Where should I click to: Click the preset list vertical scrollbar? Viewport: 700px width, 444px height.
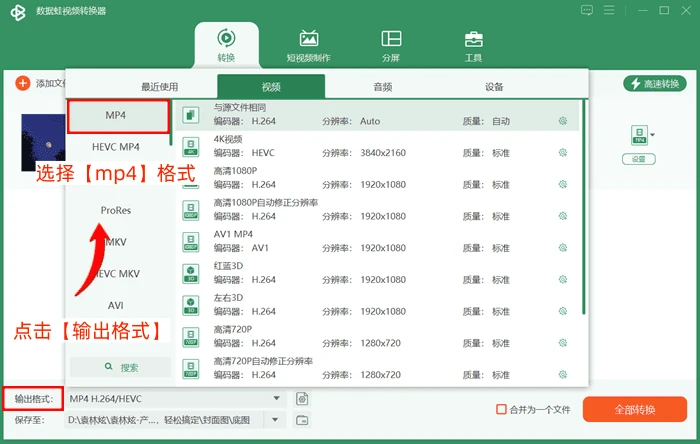[x=583, y=207]
